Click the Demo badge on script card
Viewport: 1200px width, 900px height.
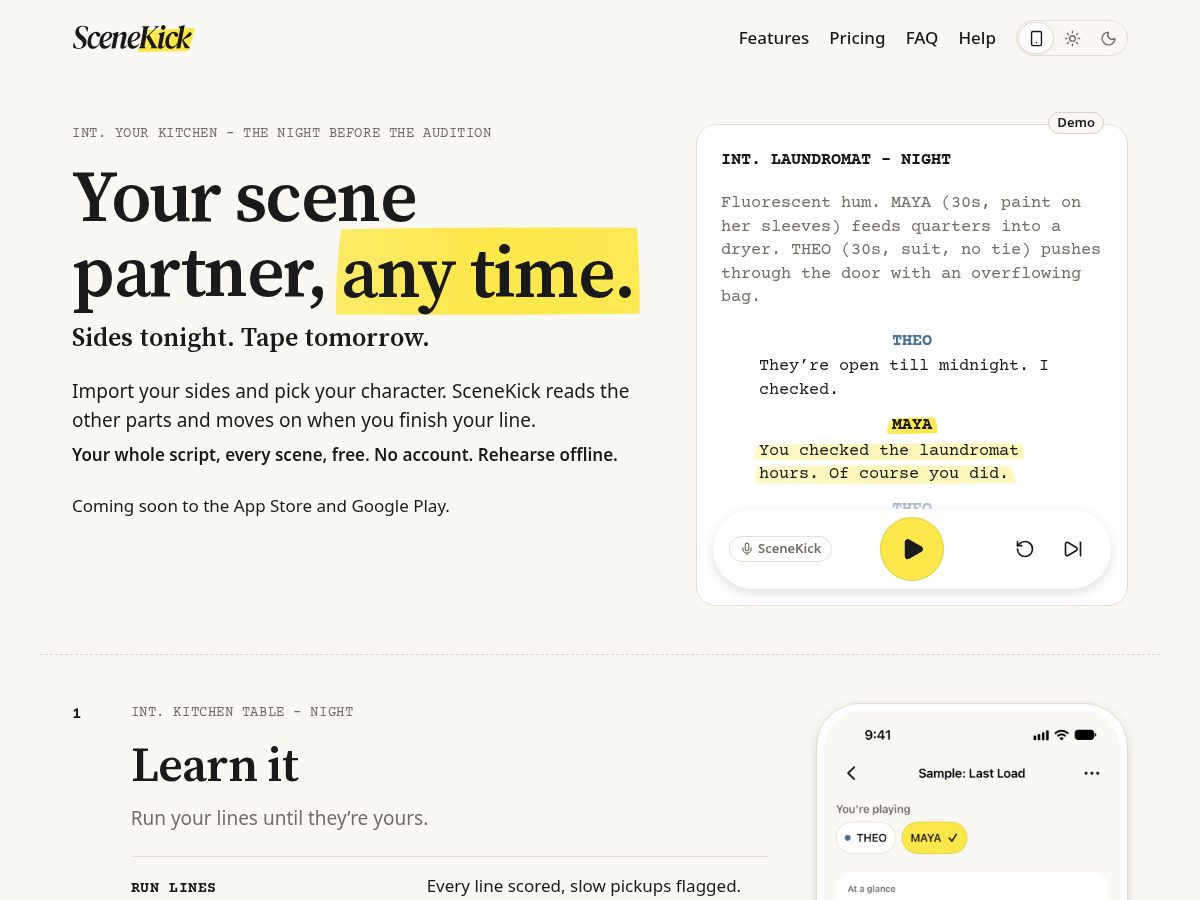click(x=1076, y=122)
